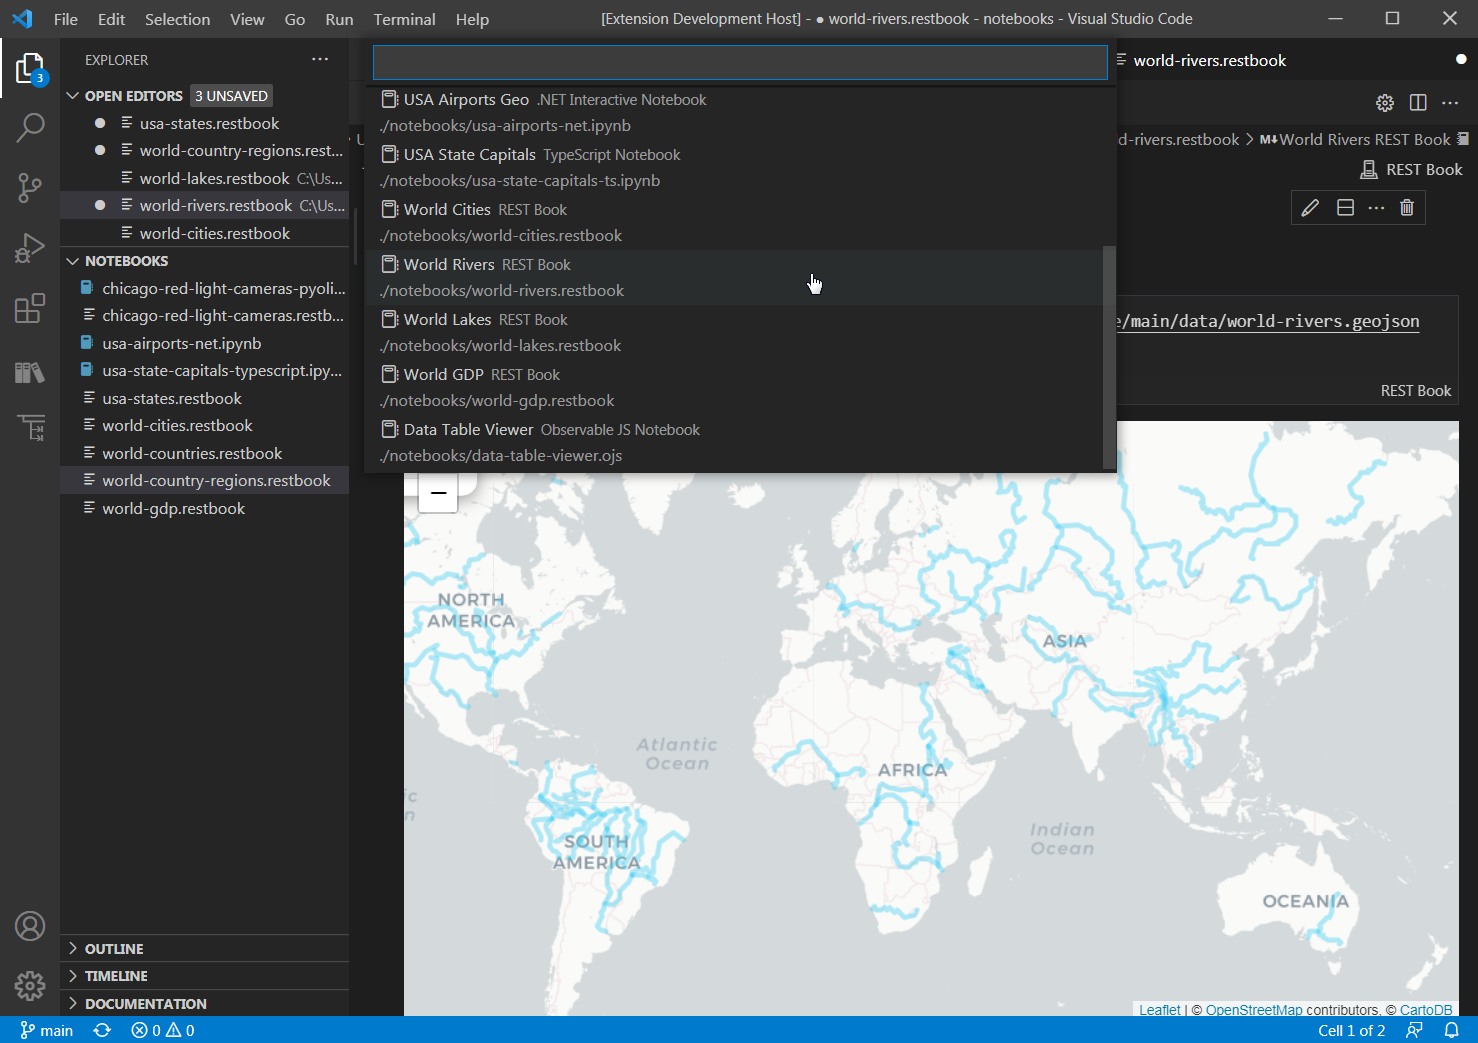Open chicago-red-light-cameras-pyolite notebook file

coord(205,288)
